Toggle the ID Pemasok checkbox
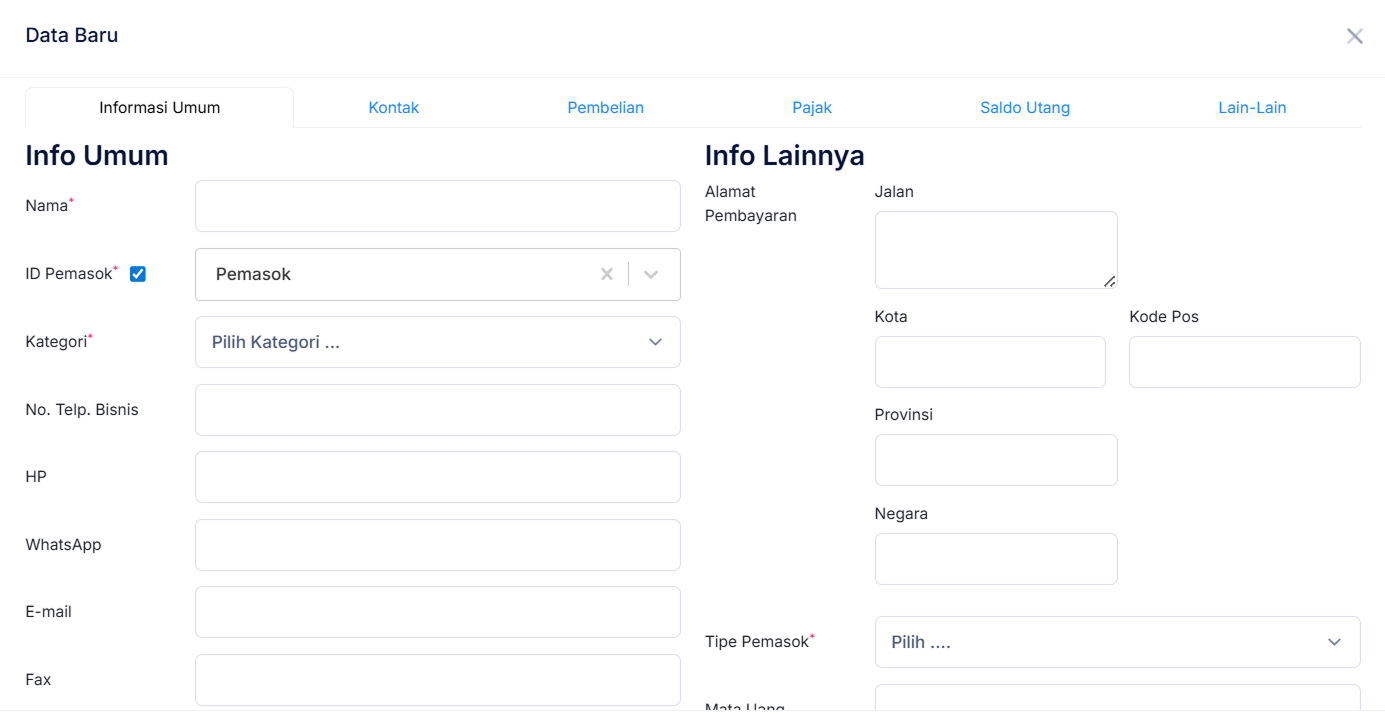1385x715 pixels. click(138, 274)
